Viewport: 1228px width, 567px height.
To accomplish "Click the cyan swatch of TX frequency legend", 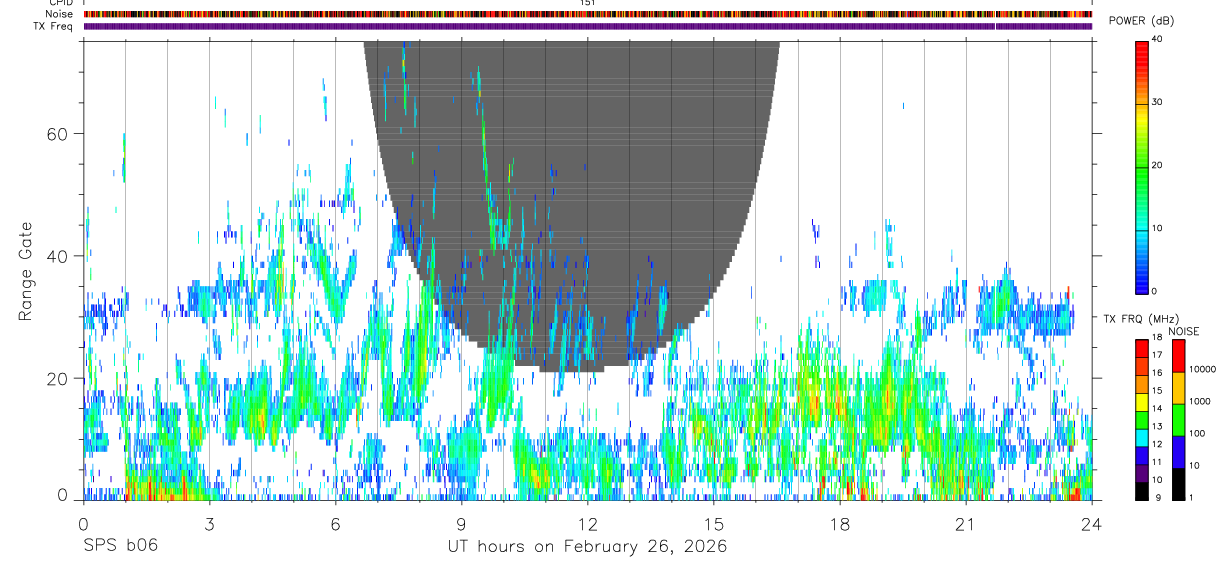I will coord(1142,438).
